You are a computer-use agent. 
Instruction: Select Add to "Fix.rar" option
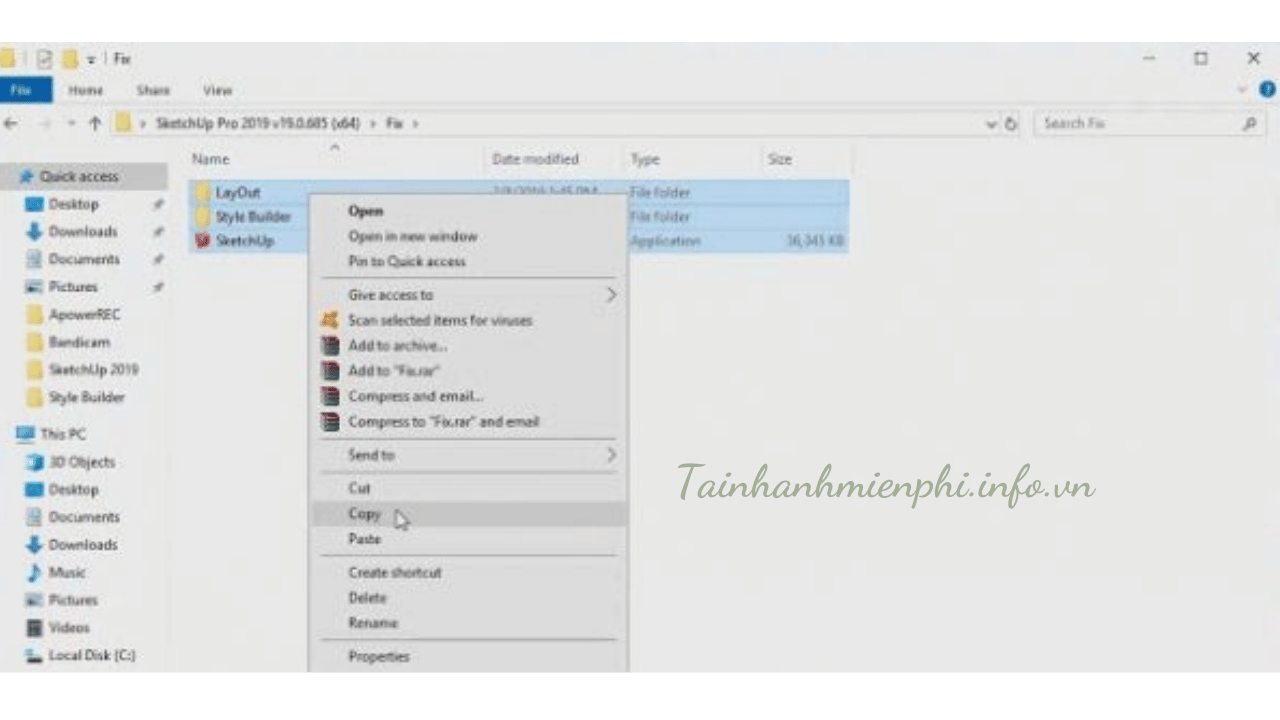pyautogui.click(x=393, y=371)
